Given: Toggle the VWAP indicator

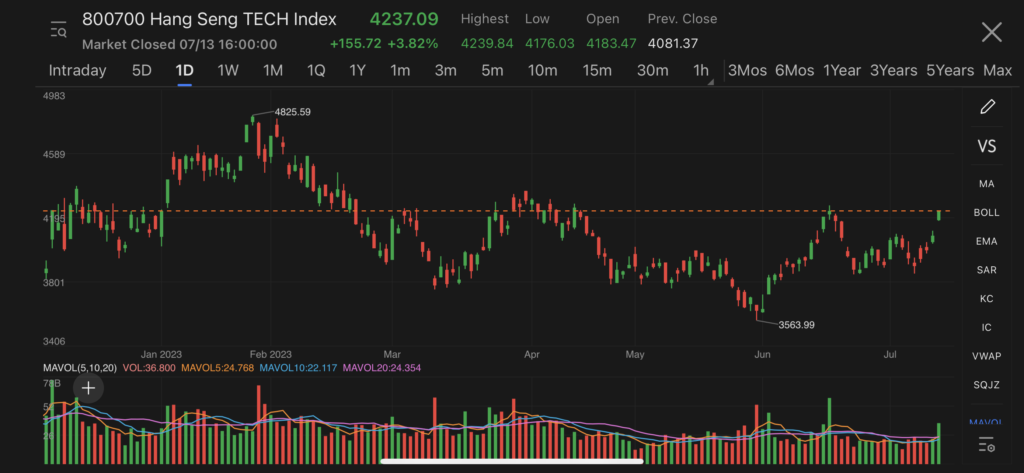Looking at the screenshot, I should click(x=986, y=356).
